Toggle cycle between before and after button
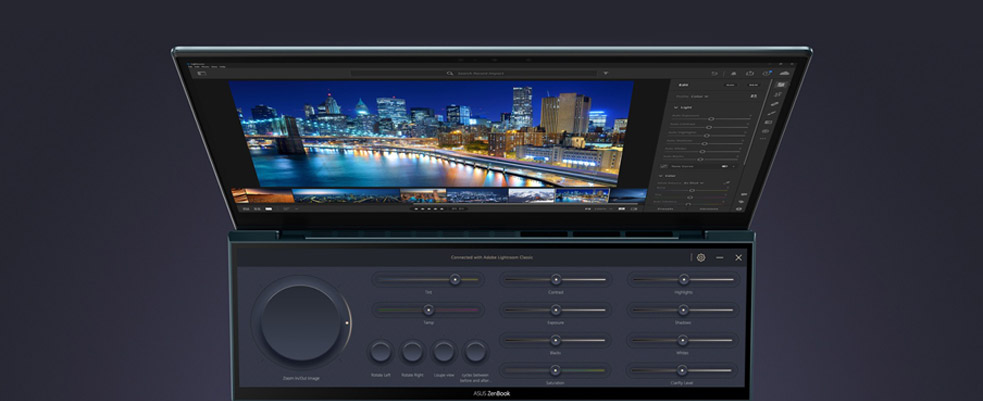Screen dimensions: 983x401 click(475, 351)
